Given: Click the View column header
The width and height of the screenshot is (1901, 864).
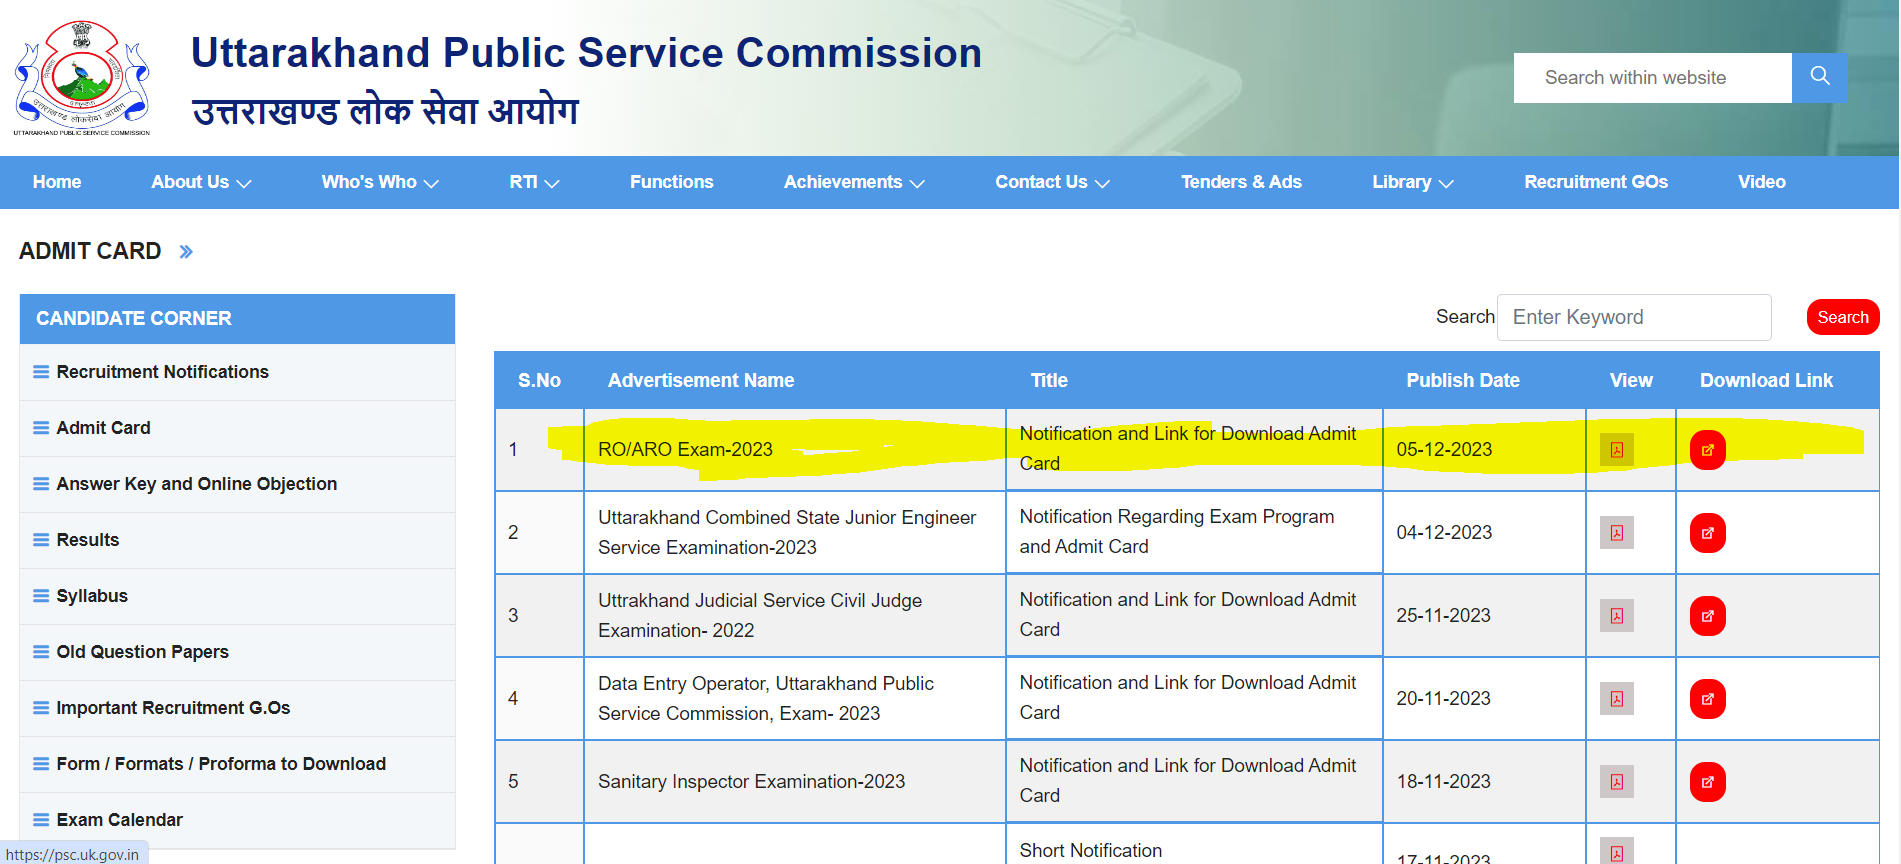Looking at the screenshot, I should 1631,380.
